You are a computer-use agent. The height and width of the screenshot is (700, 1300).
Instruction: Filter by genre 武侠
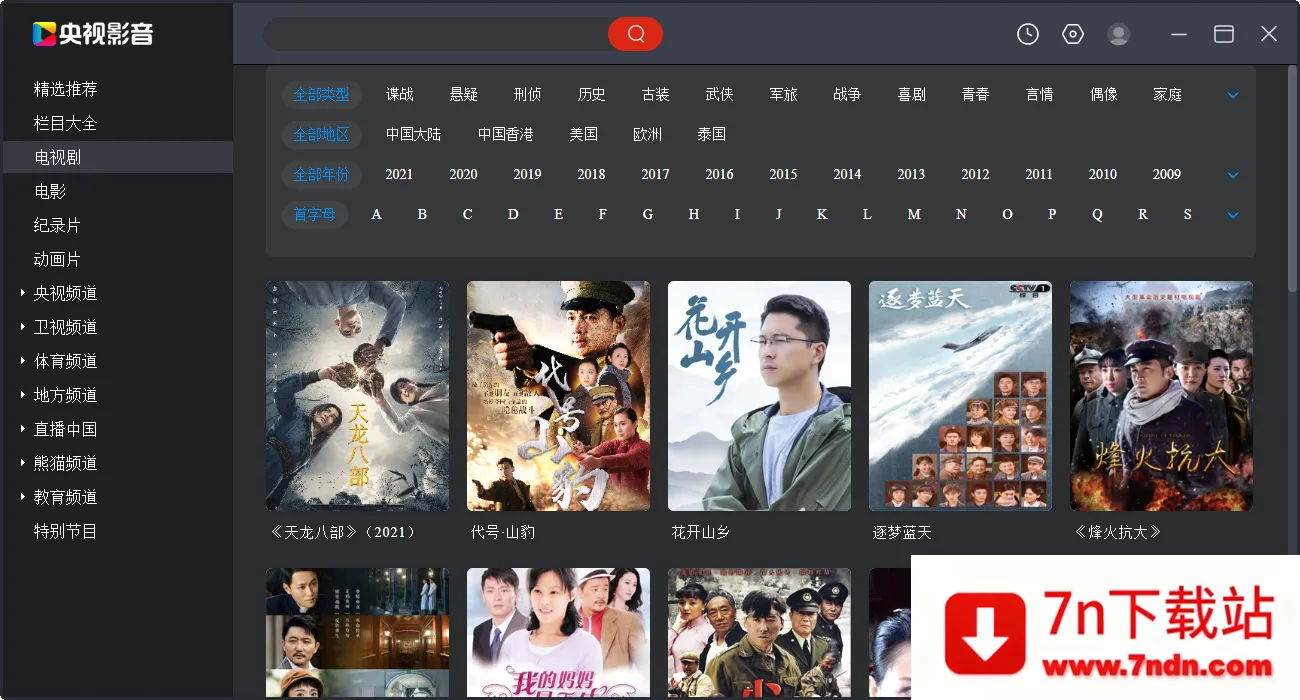coord(720,94)
